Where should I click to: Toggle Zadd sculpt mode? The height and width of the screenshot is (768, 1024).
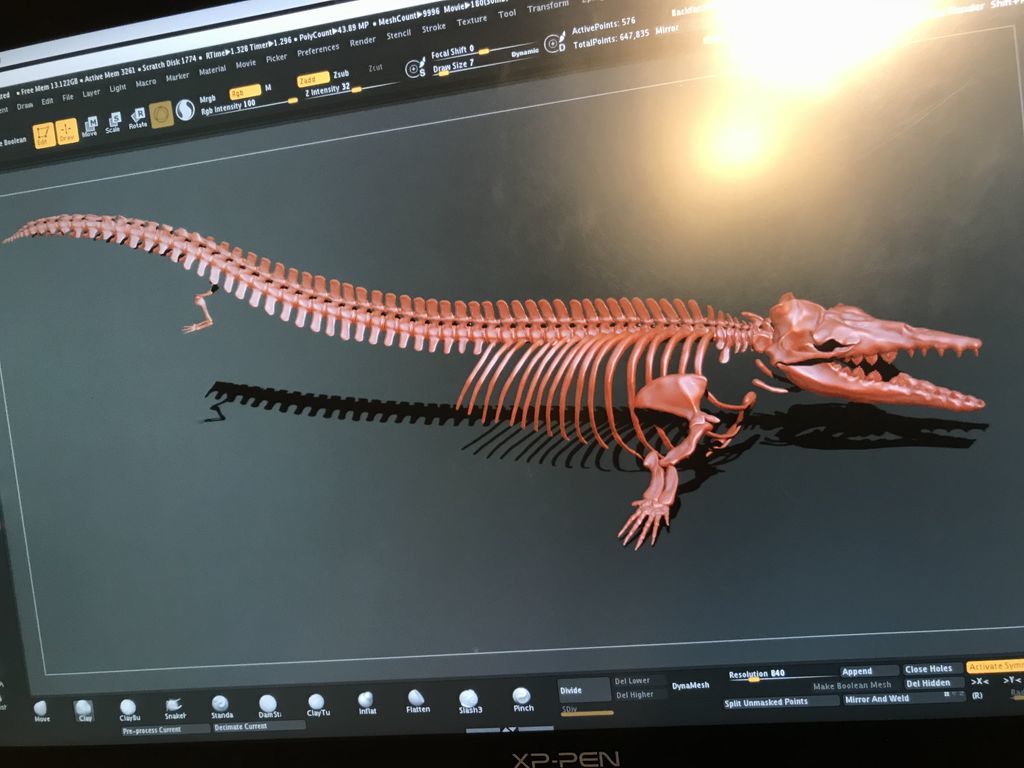coord(313,80)
